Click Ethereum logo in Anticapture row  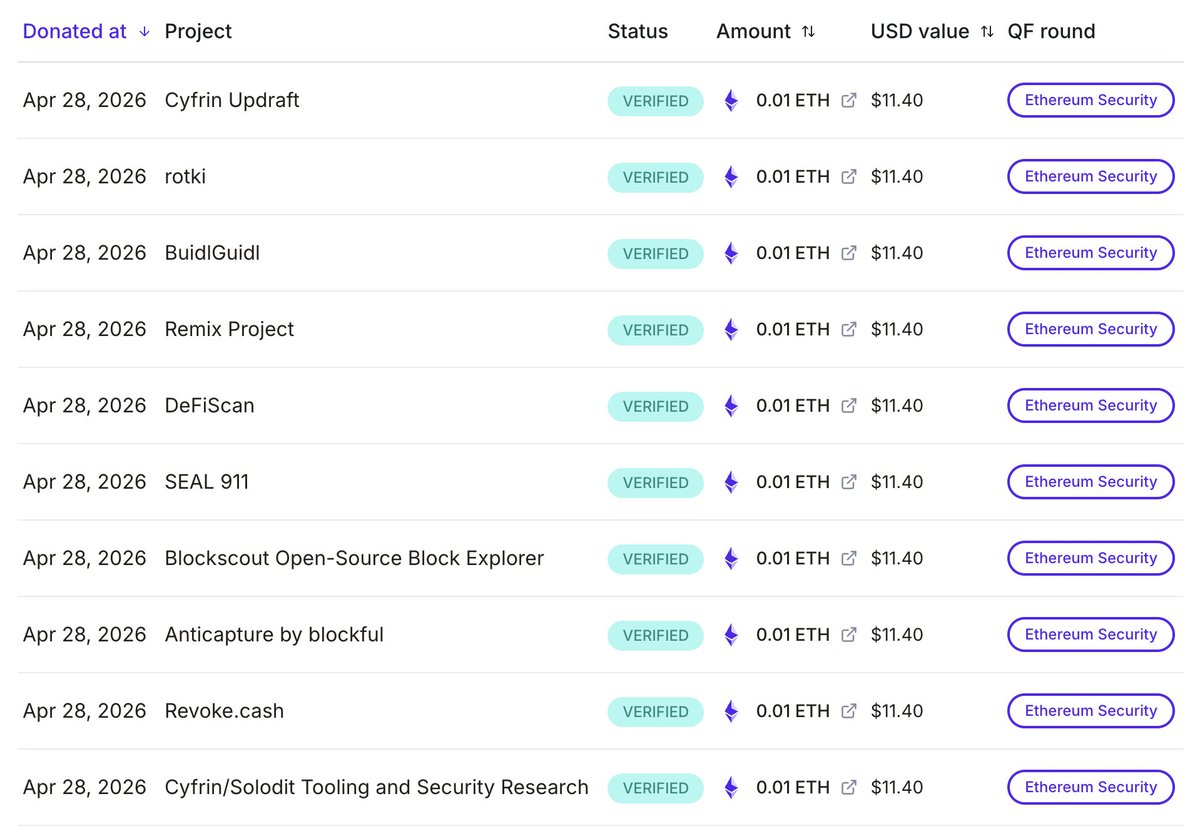coord(731,635)
